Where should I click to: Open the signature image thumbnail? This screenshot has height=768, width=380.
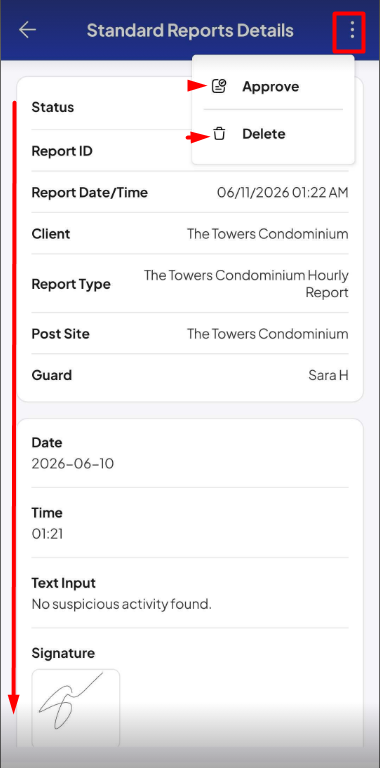click(76, 708)
